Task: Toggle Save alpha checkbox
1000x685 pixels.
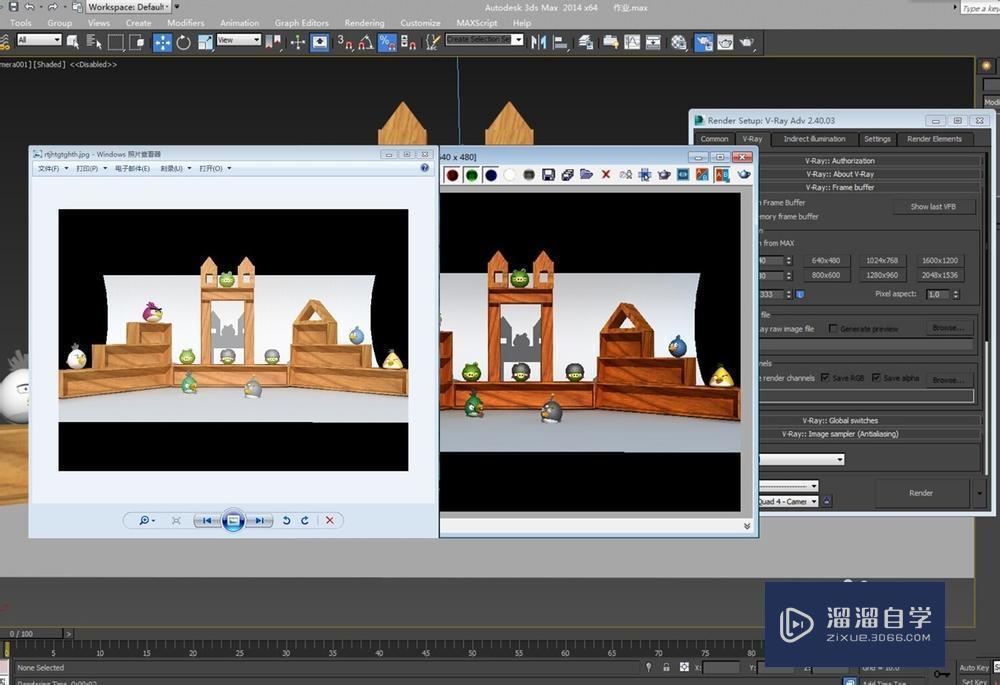Action: (x=876, y=378)
